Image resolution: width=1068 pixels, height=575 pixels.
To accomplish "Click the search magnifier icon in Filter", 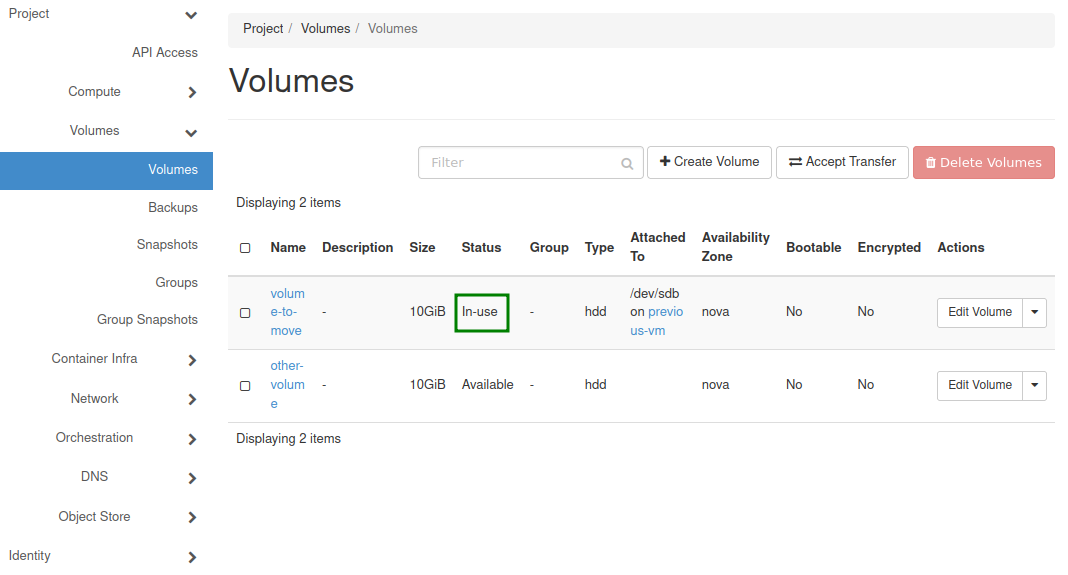I will click(627, 163).
